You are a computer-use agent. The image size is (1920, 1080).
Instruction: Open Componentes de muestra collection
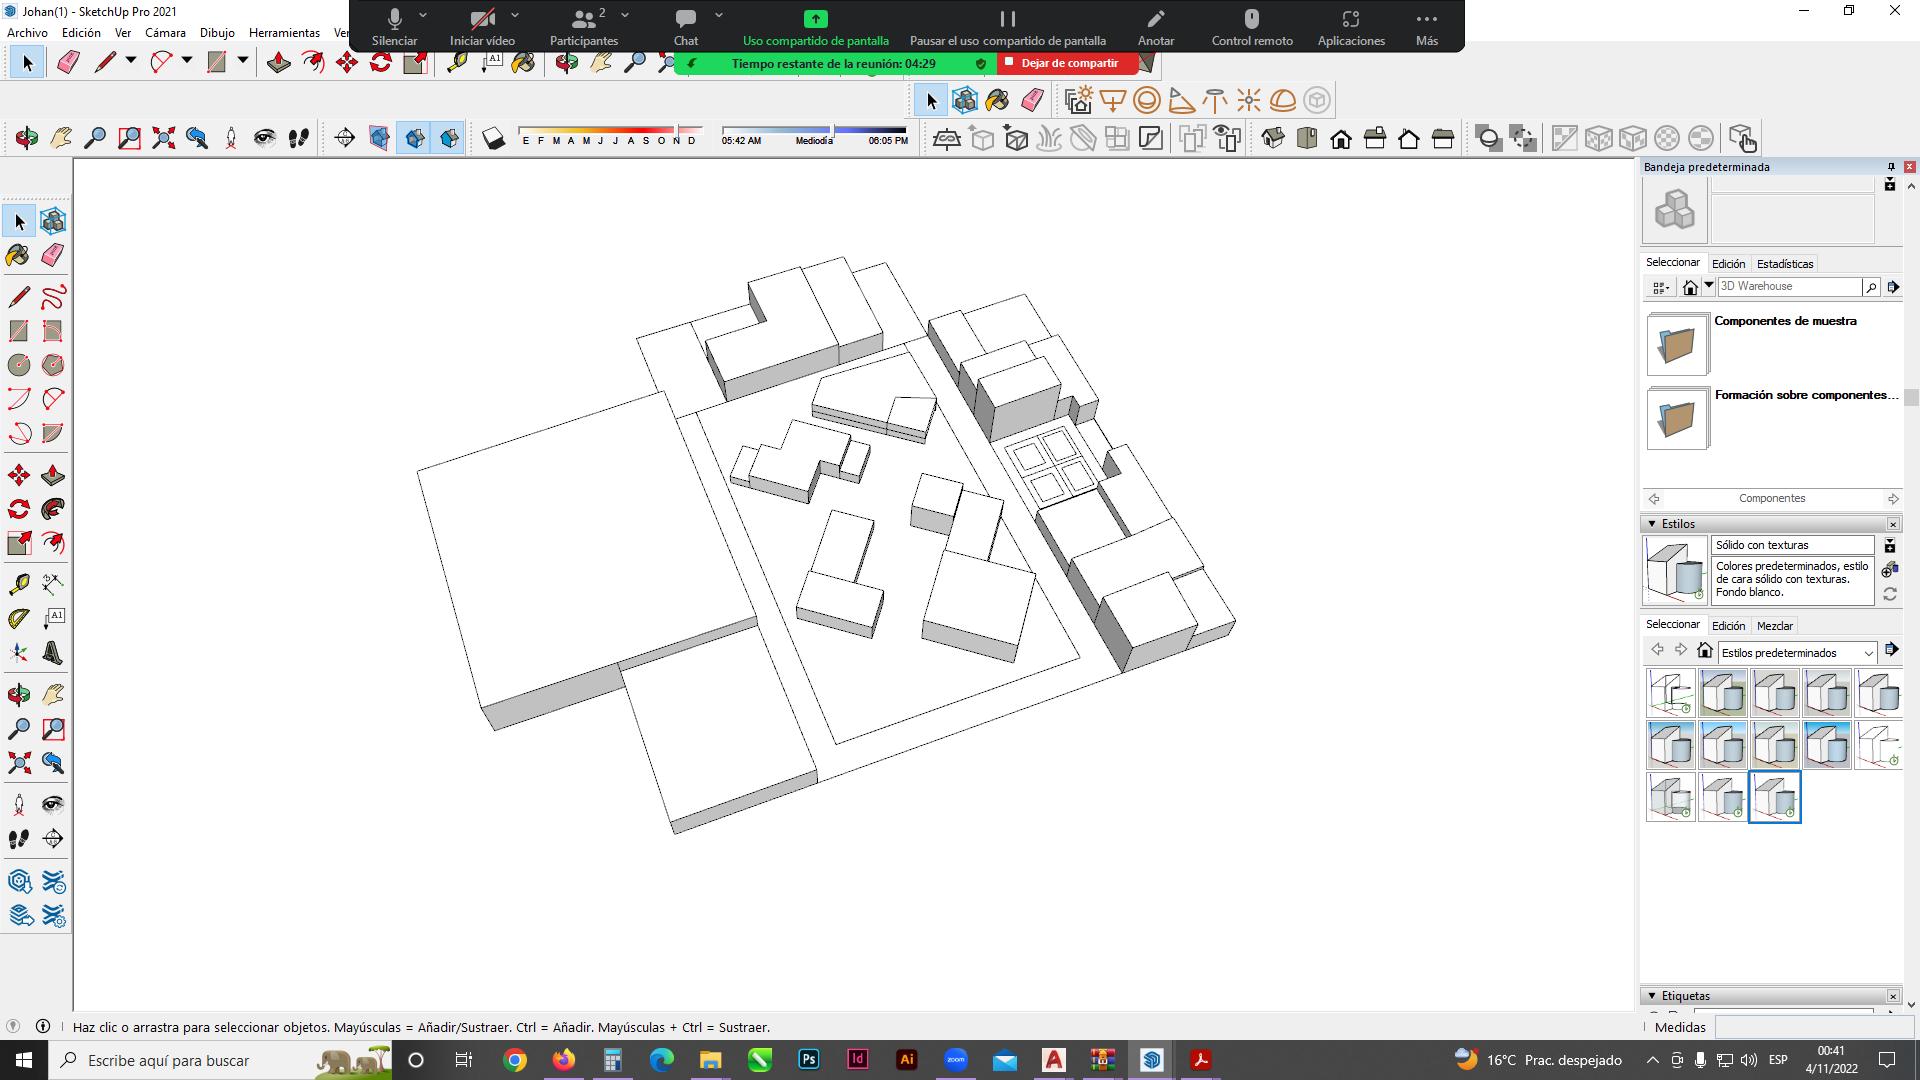(1677, 345)
